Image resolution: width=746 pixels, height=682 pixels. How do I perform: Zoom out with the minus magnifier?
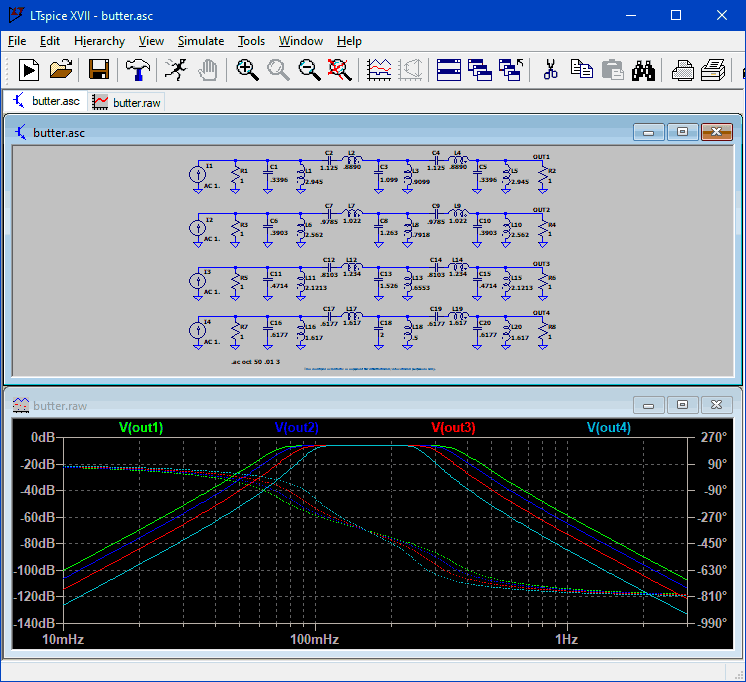[x=309, y=70]
